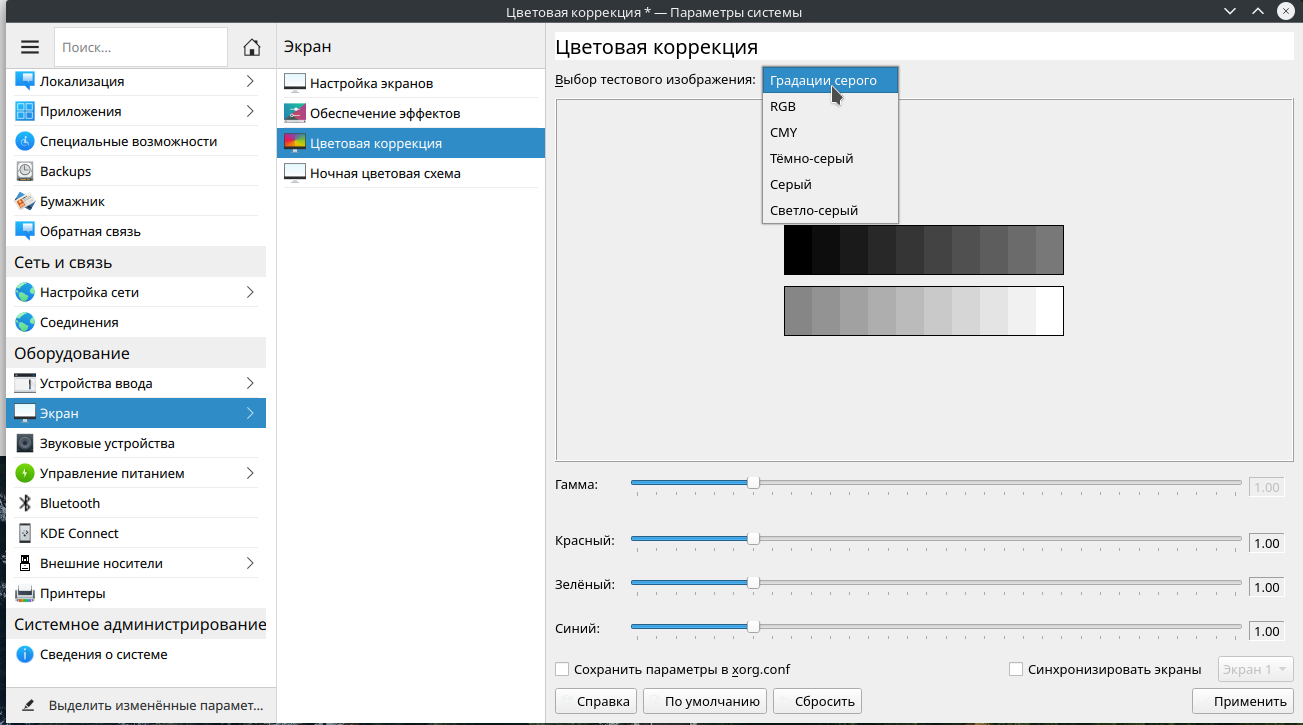
Task: Open the hamburger menu icon
Action: pos(30,47)
